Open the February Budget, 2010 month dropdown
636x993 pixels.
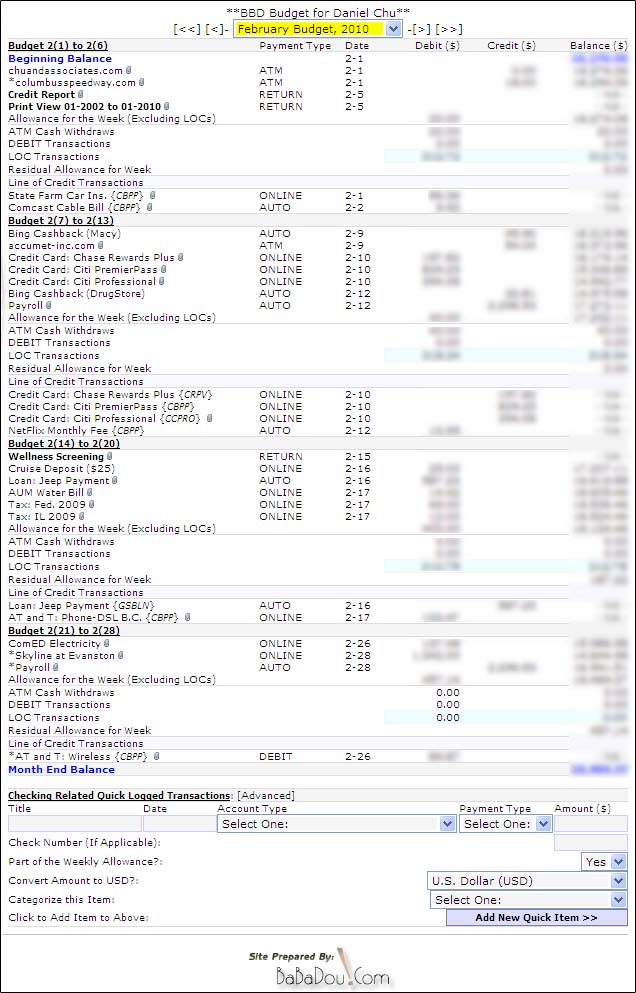click(317, 29)
